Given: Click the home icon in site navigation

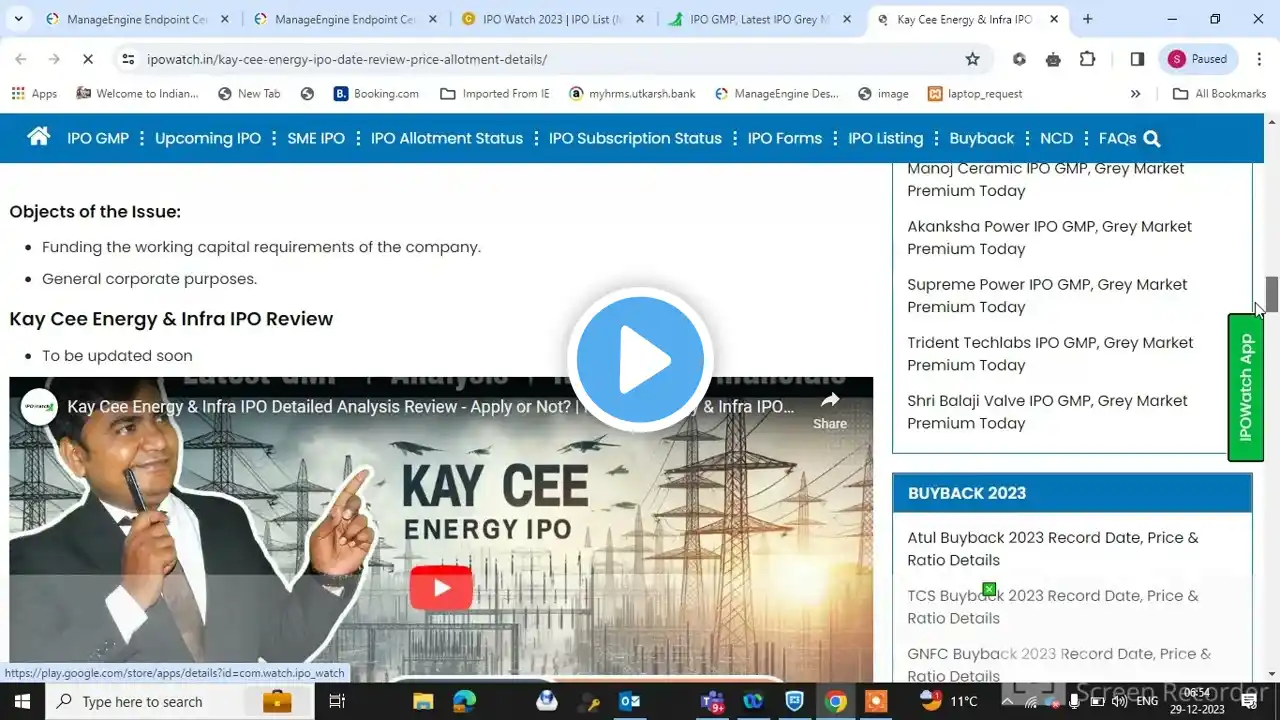Looking at the screenshot, I should 39,137.
